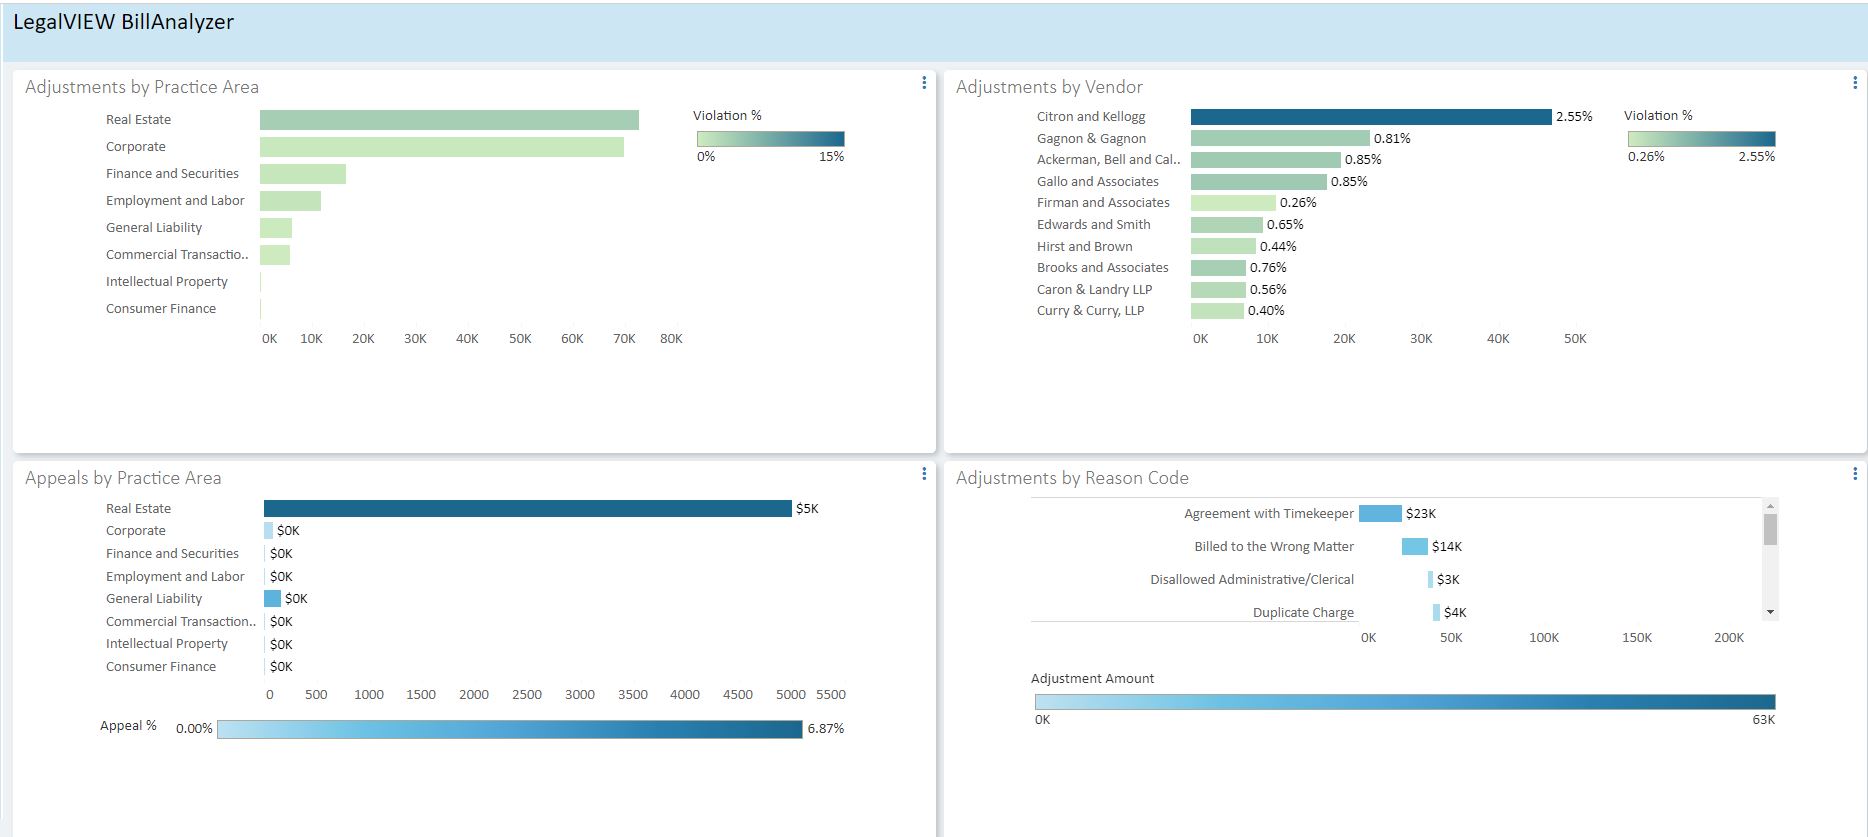Select the Finance and Securities adjustments bar
Screen dimensions: 1868x837
302,174
